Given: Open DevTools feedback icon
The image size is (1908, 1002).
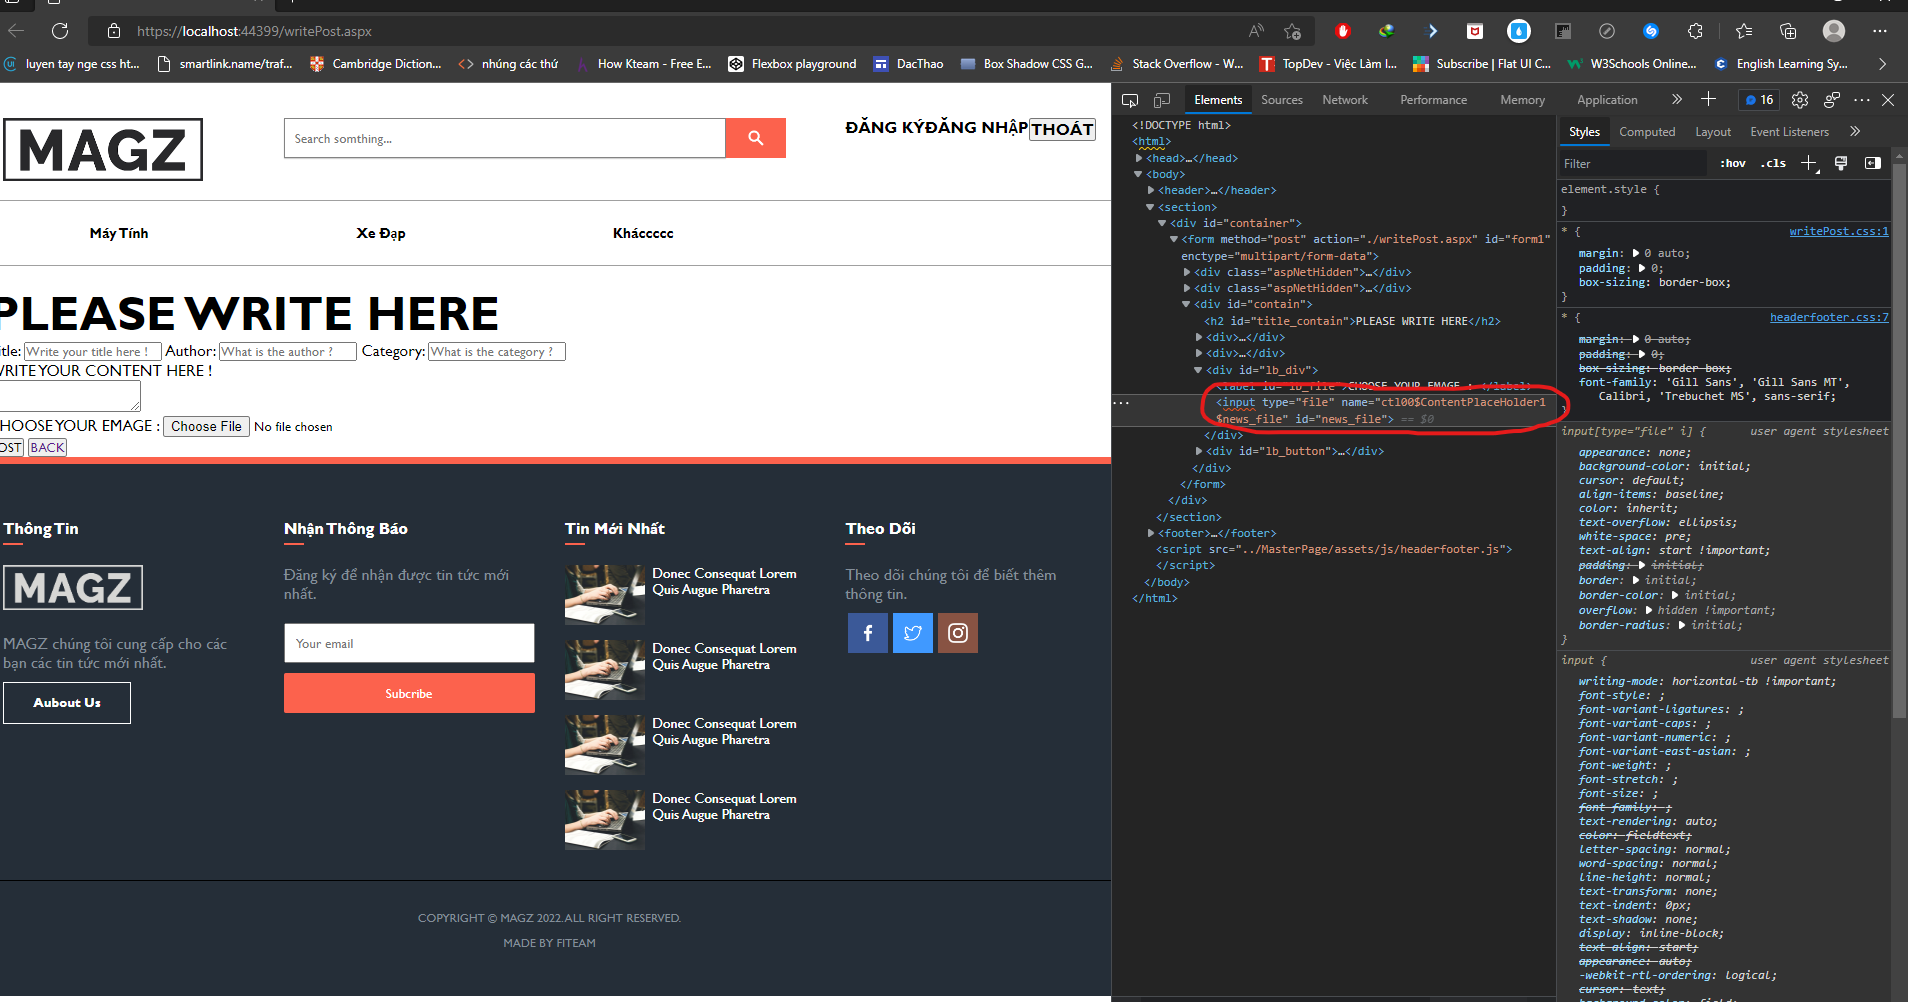Looking at the screenshot, I should (1832, 100).
